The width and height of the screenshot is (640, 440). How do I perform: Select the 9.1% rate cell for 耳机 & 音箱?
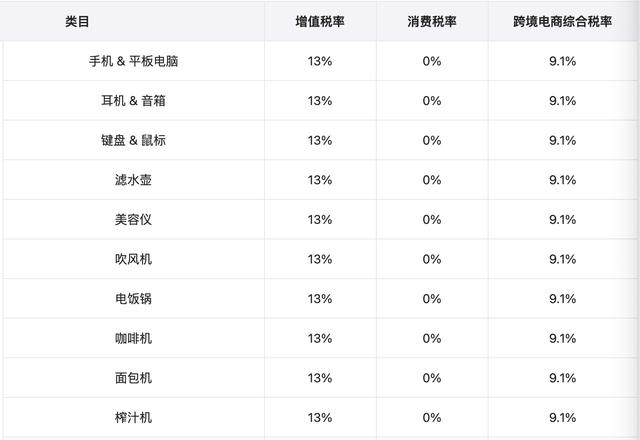pyautogui.click(x=562, y=101)
